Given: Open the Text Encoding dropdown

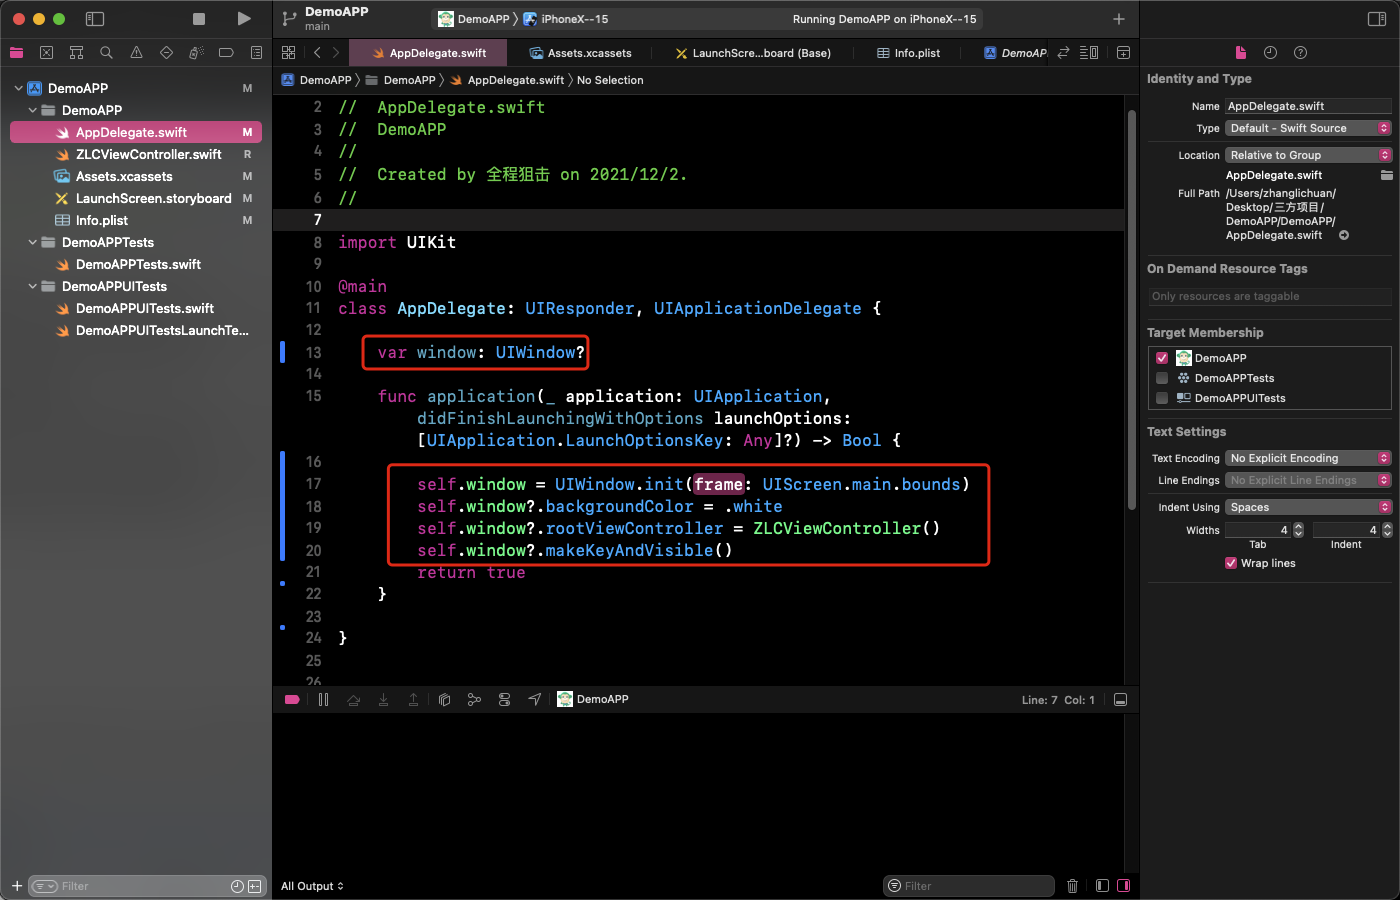Looking at the screenshot, I should [x=1308, y=458].
